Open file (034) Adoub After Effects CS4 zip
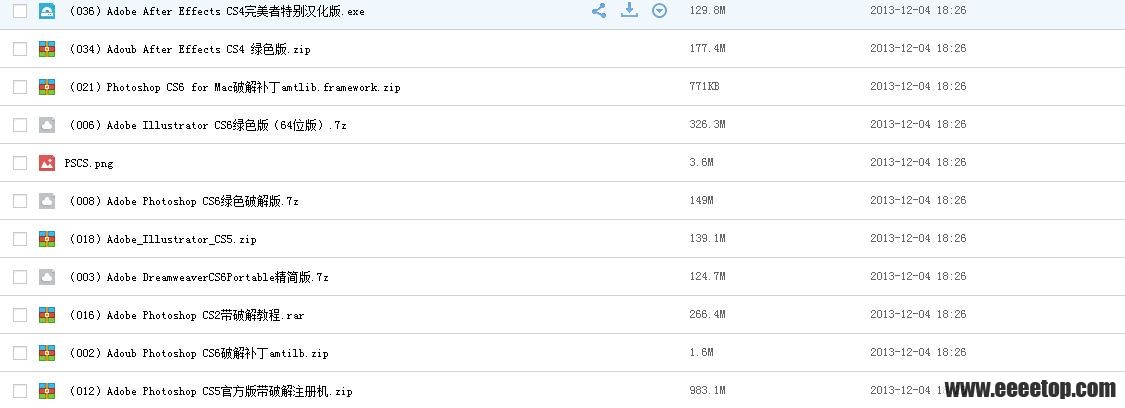Screen dimensions: 1125x408 189,49
